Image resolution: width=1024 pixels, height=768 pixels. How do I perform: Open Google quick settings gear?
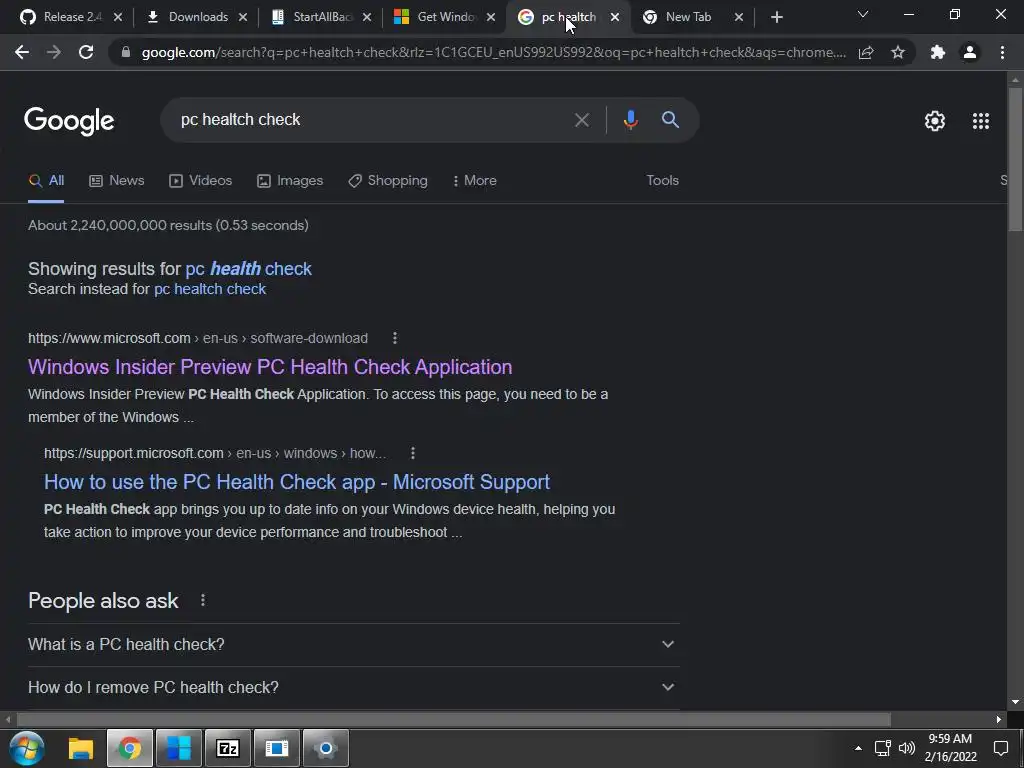[935, 121]
